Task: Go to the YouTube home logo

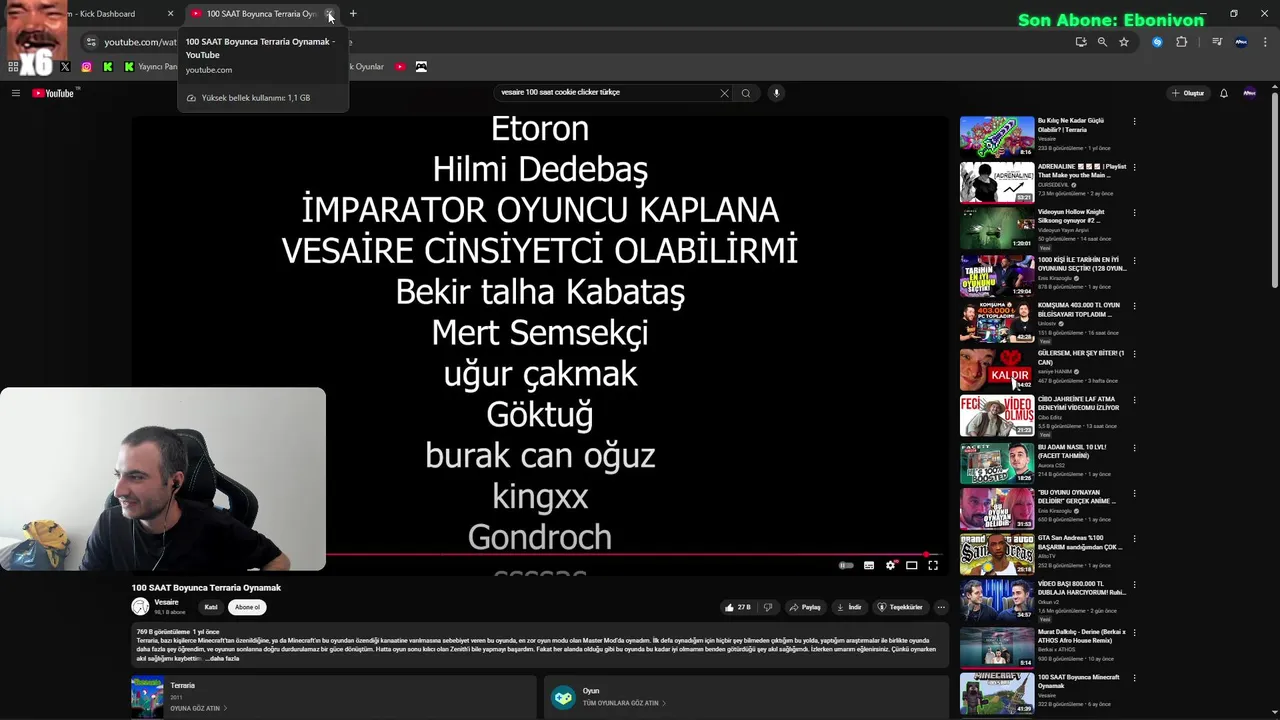Action: tap(53, 93)
